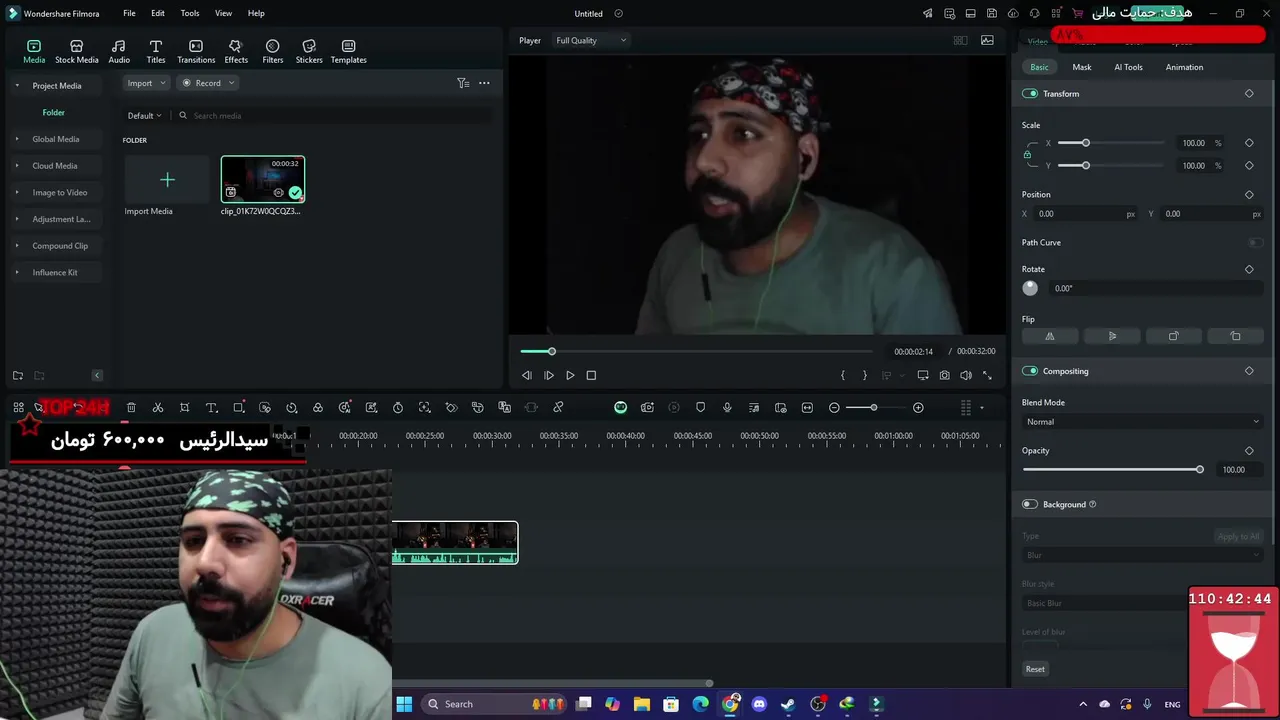Open the Blend Mode Normal dropdown

1142,422
